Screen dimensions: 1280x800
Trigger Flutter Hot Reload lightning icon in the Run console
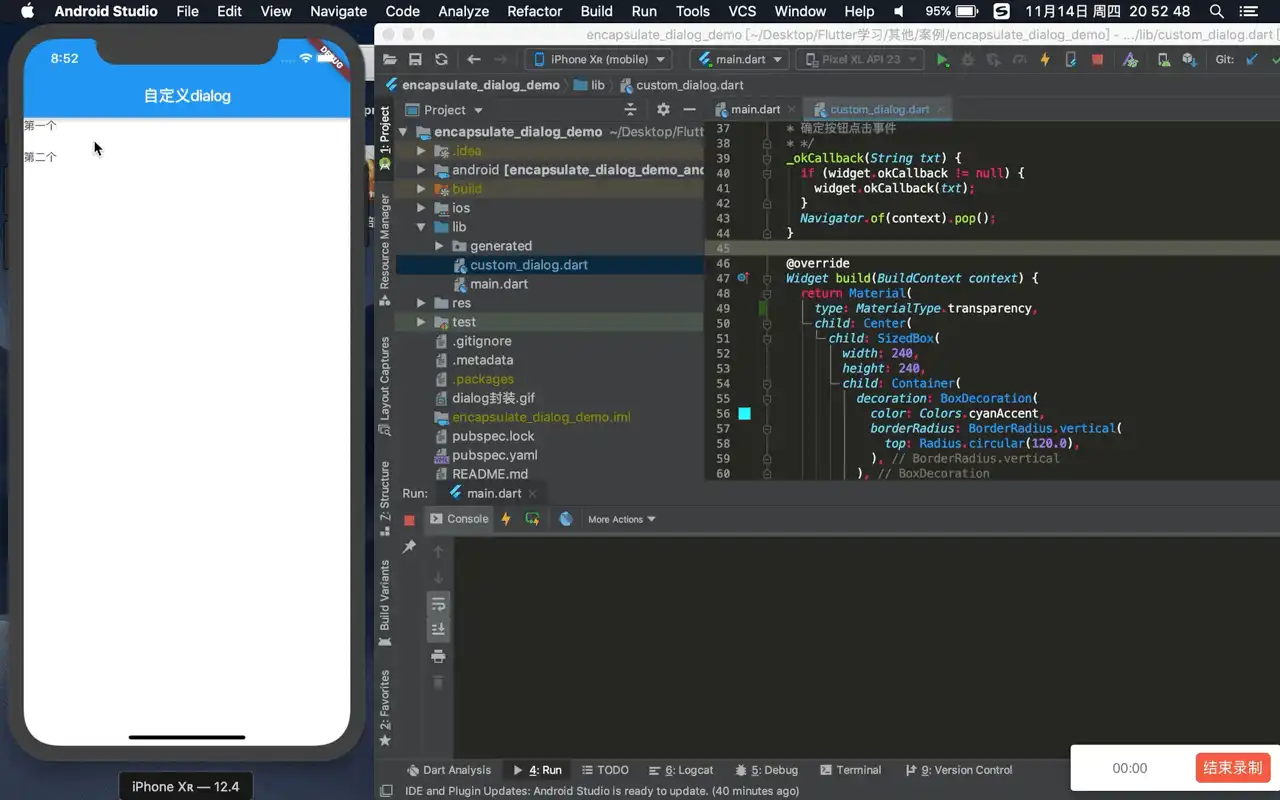506,519
